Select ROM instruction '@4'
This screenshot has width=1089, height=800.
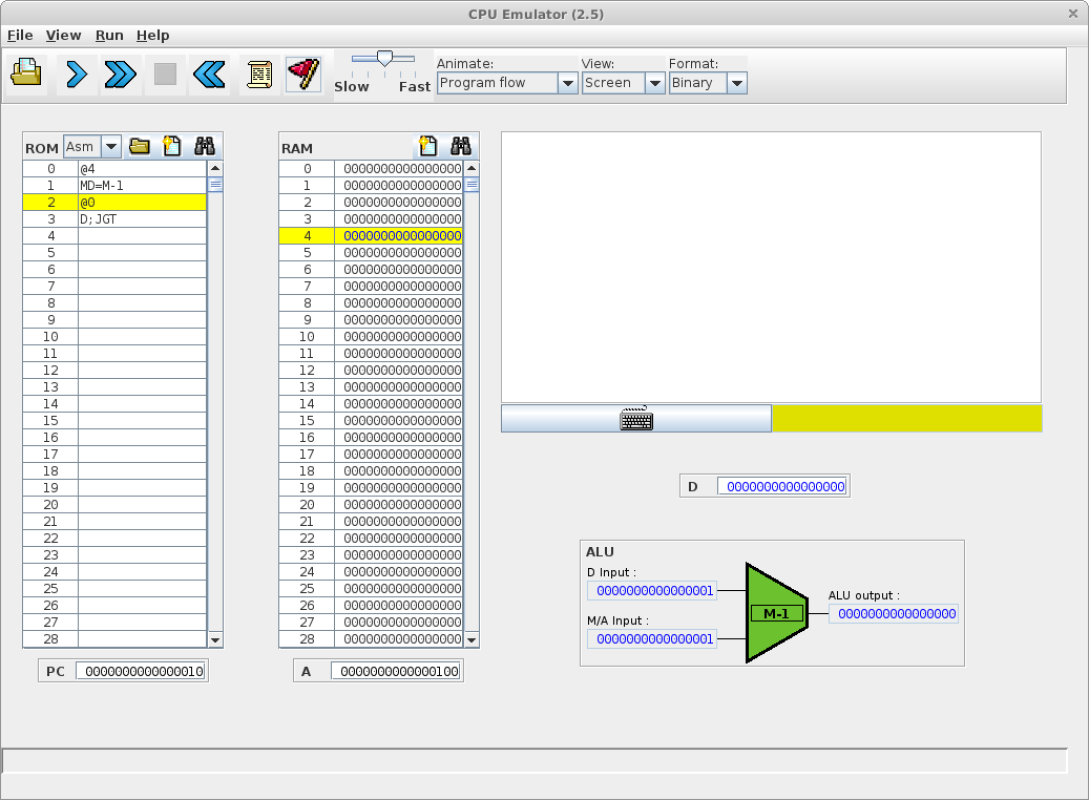pos(142,169)
